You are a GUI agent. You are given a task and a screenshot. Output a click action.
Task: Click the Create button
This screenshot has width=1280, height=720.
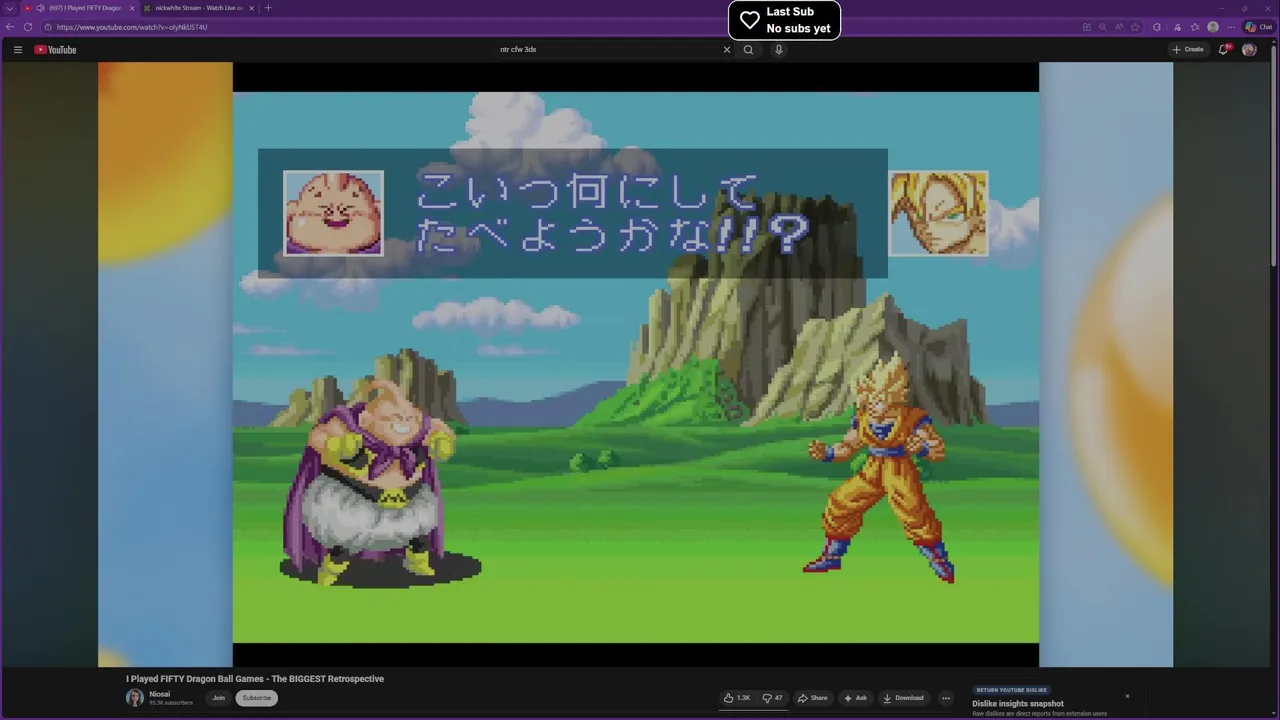click(1188, 49)
